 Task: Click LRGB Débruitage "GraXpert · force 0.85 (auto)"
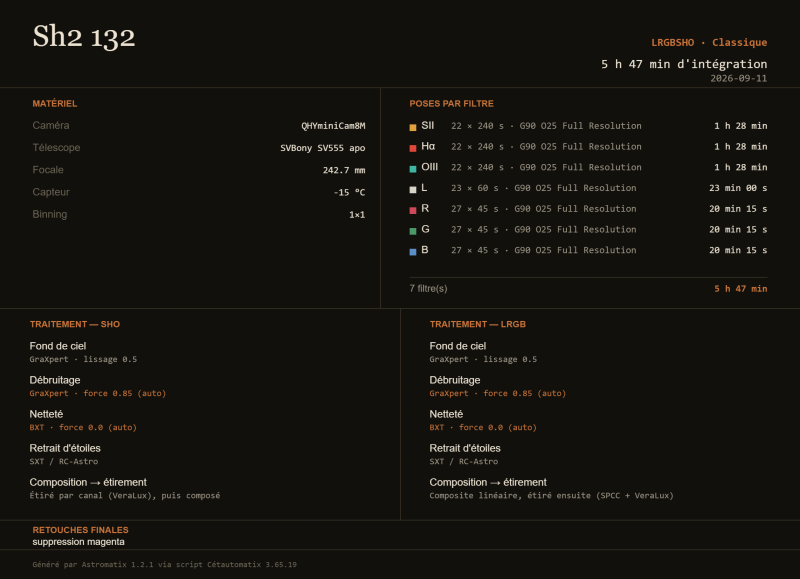click(498, 393)
